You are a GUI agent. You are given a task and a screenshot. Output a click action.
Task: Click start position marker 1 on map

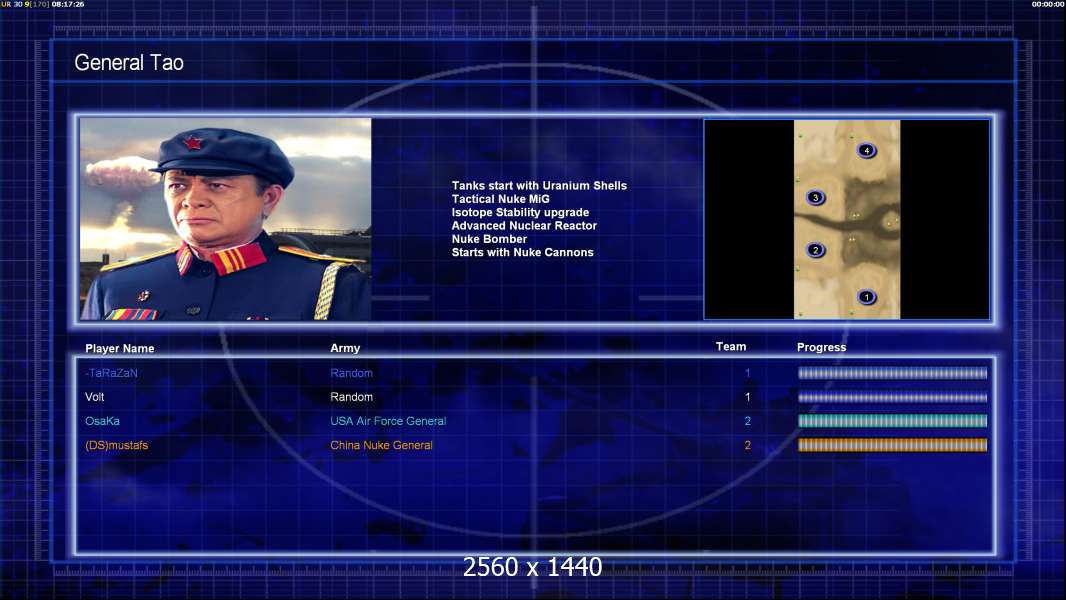tap(866, 297)
